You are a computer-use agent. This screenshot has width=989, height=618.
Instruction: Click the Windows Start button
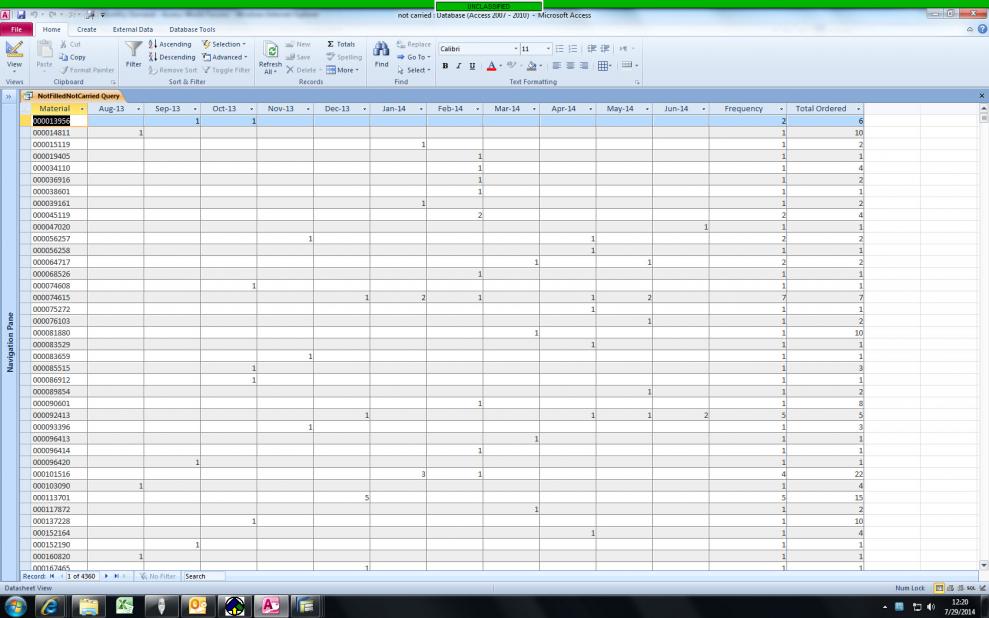pyautogui.click(x=16, y=607)
